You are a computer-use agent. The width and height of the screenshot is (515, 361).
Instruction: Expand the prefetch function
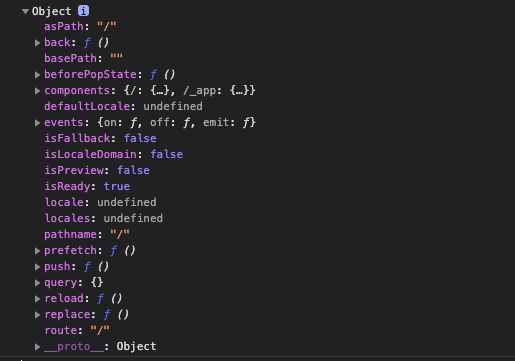coord(37,251)
